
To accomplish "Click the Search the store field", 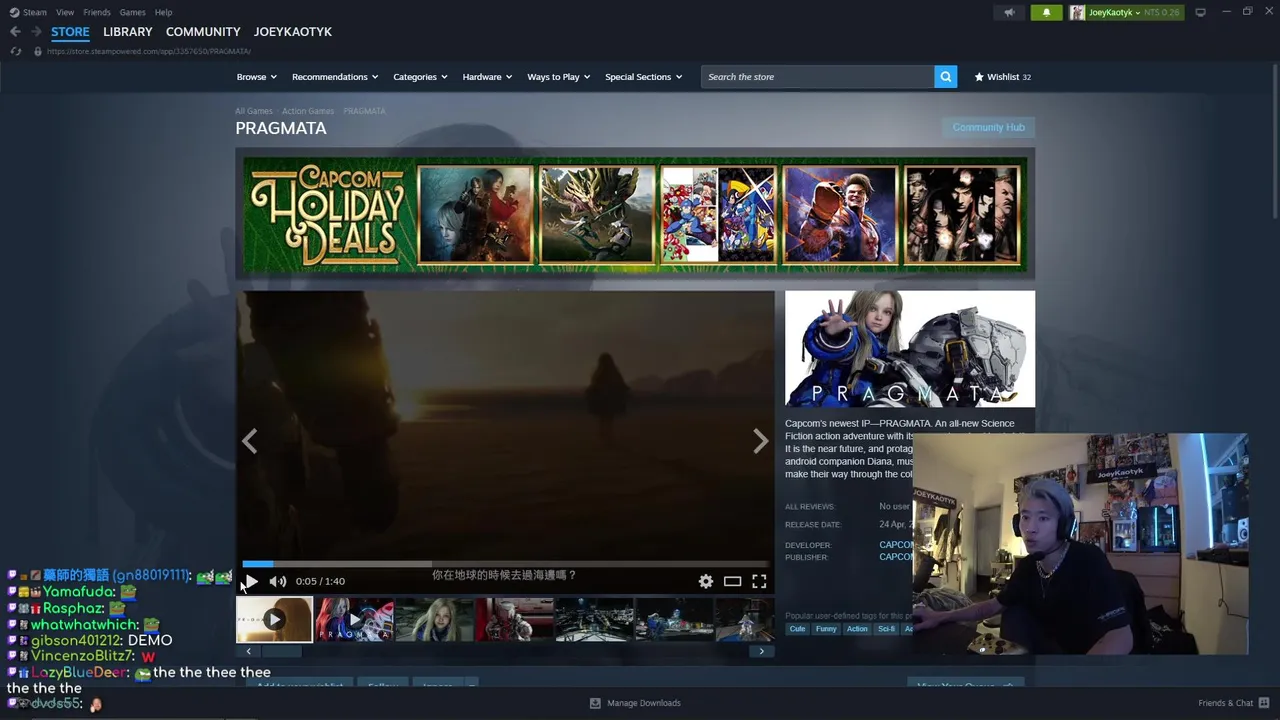I will pyautogui.click(x=817, y=77).
